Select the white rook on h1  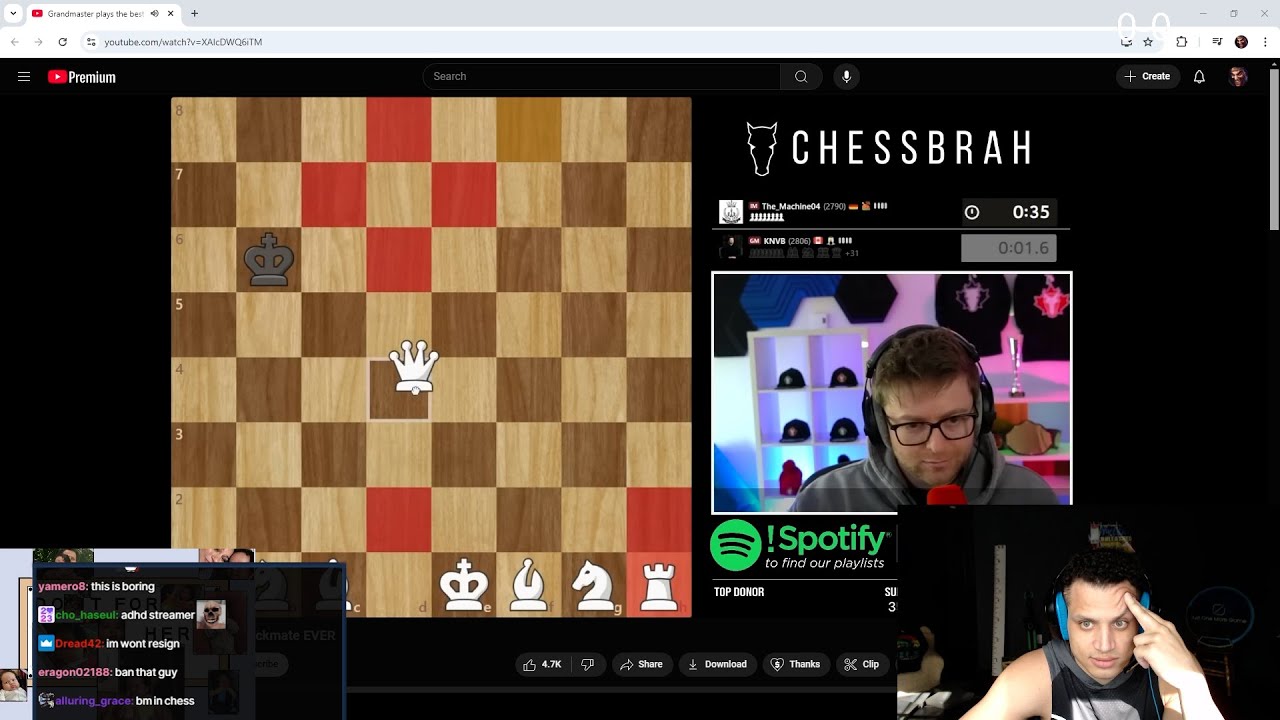click(x=659, y=586)
